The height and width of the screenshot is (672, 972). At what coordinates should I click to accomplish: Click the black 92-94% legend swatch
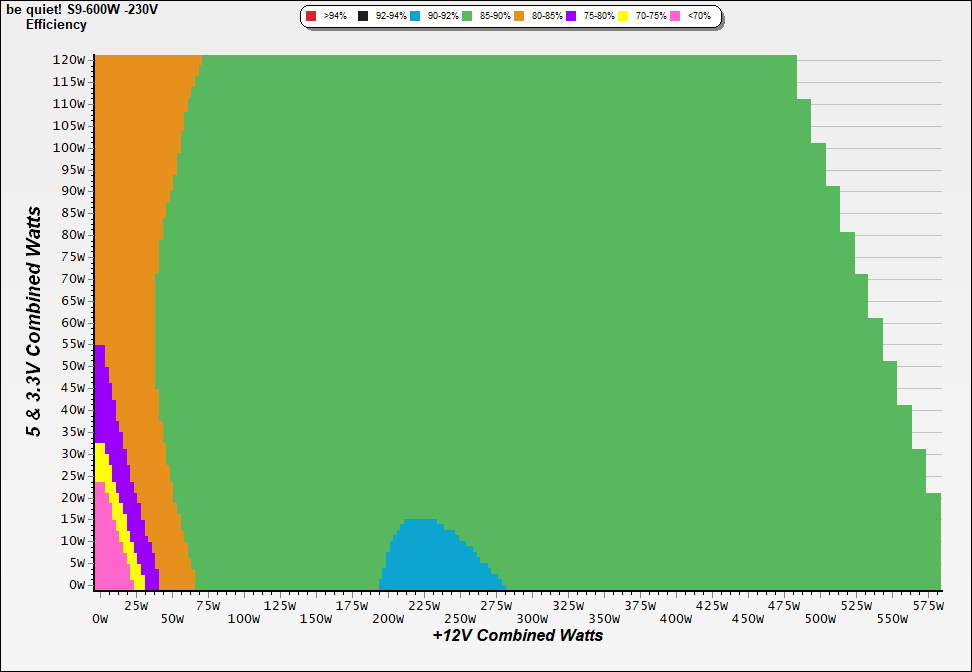[x=364, y=17]
